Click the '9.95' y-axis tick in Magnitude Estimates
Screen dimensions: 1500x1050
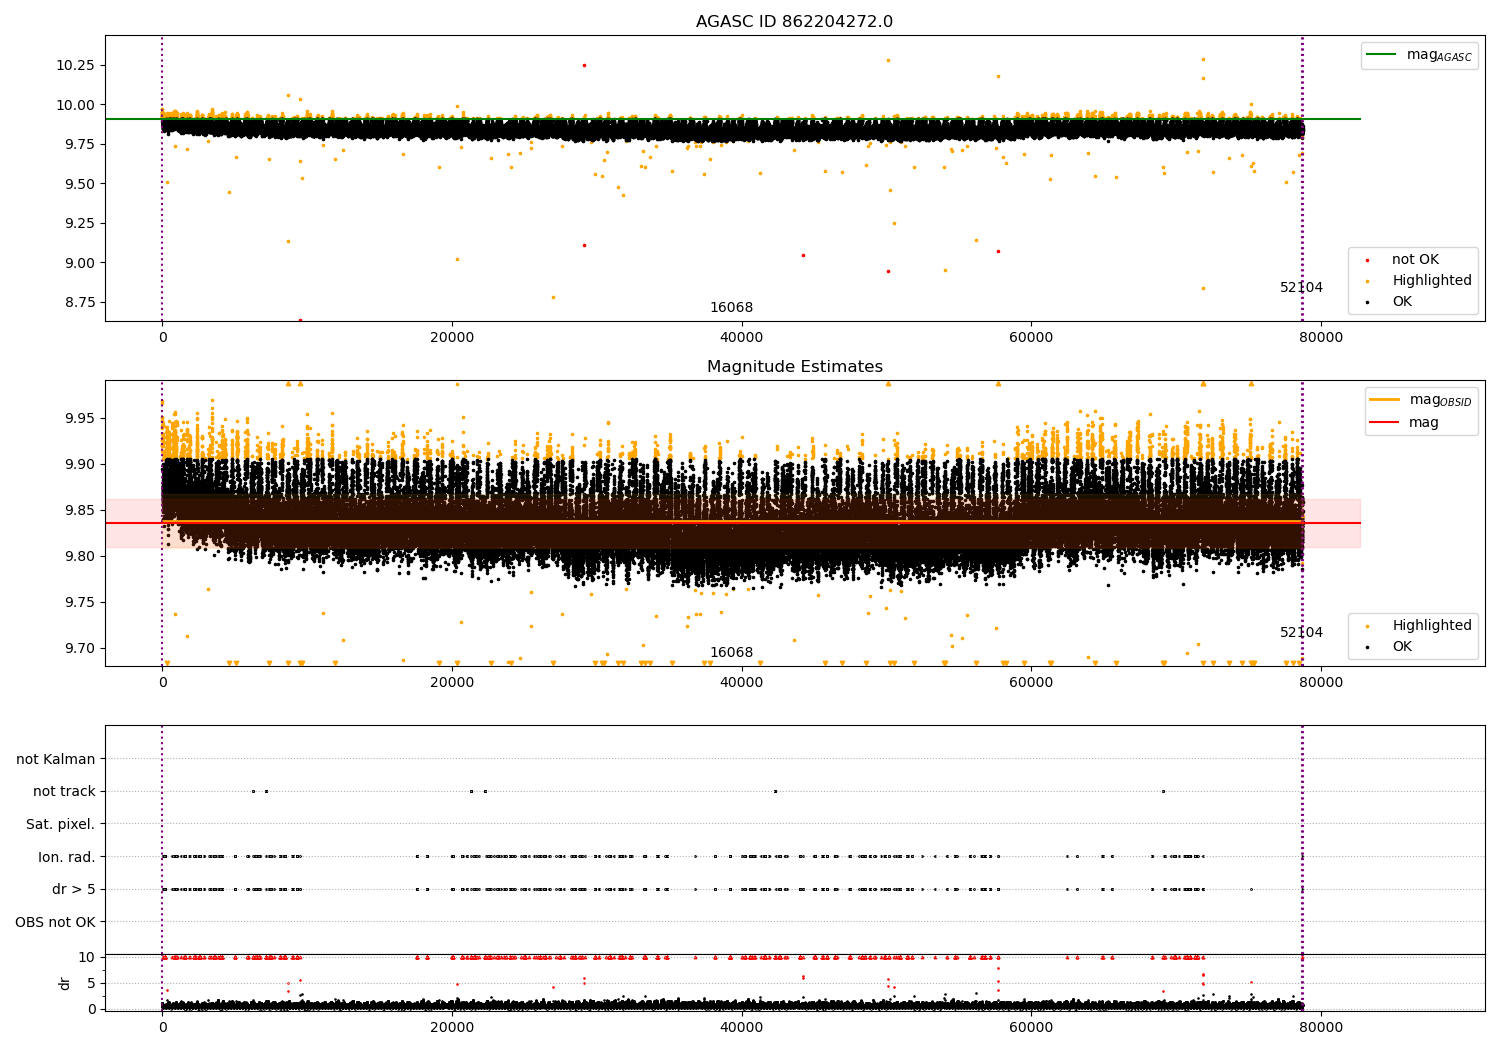(79, 418)
